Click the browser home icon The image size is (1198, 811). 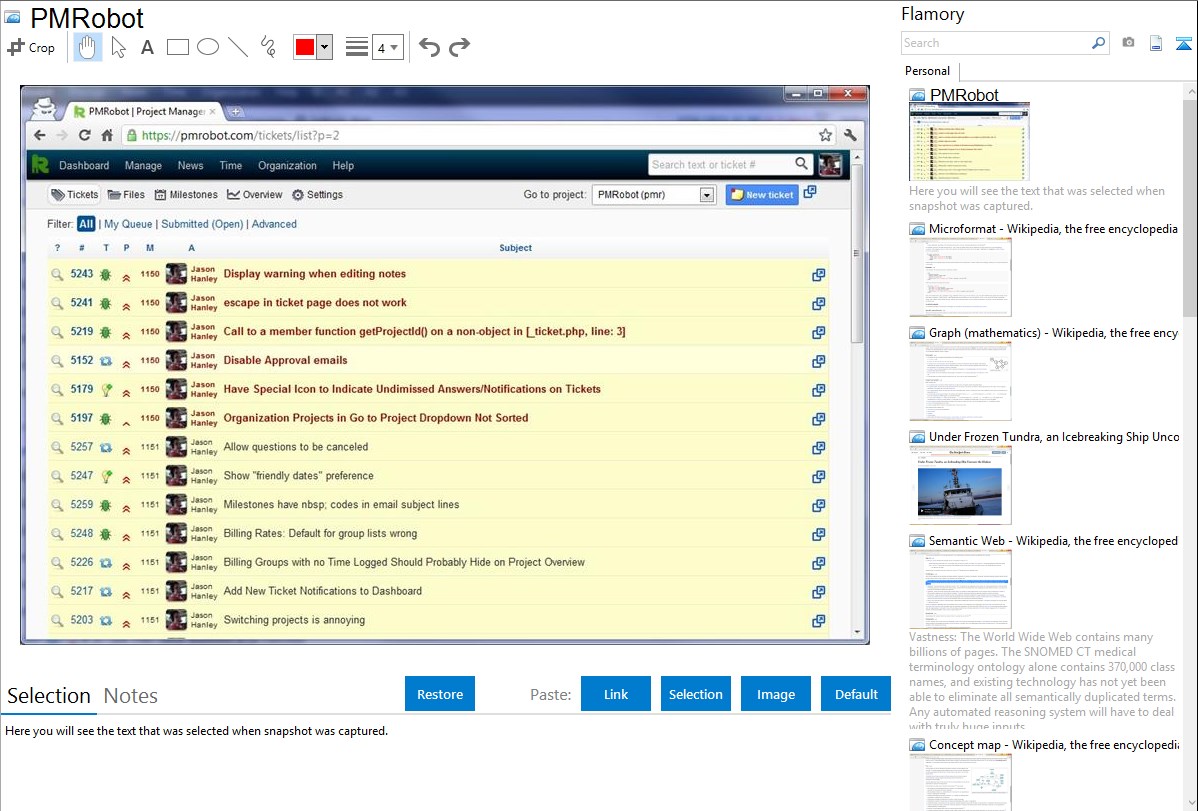pos(107,135)
